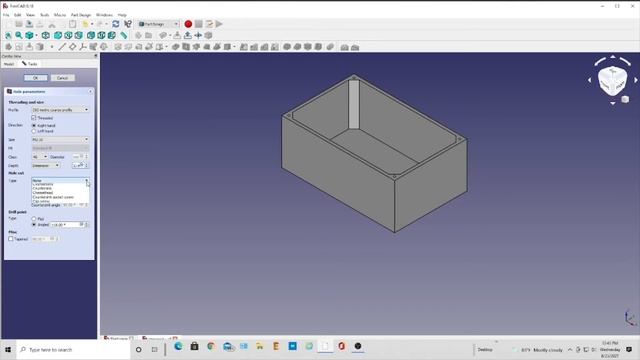Screen dimensions: 640x360
Task: Click the local coordinate system icon
Action: (83, 47)
